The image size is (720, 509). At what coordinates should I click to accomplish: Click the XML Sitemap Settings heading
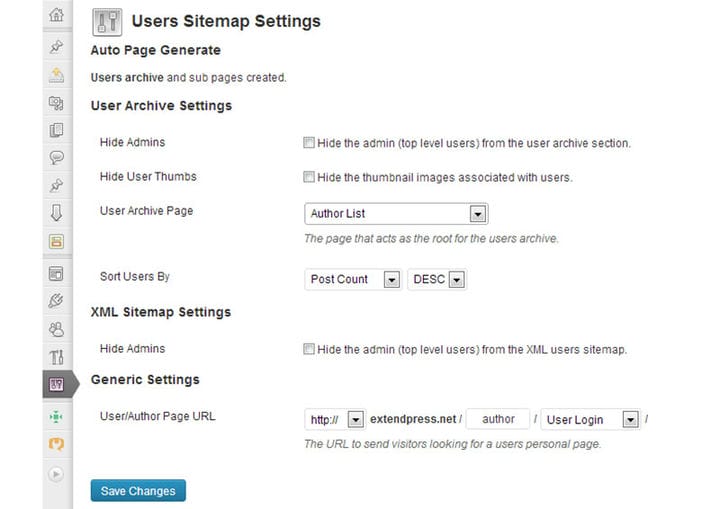coord(161,312)
